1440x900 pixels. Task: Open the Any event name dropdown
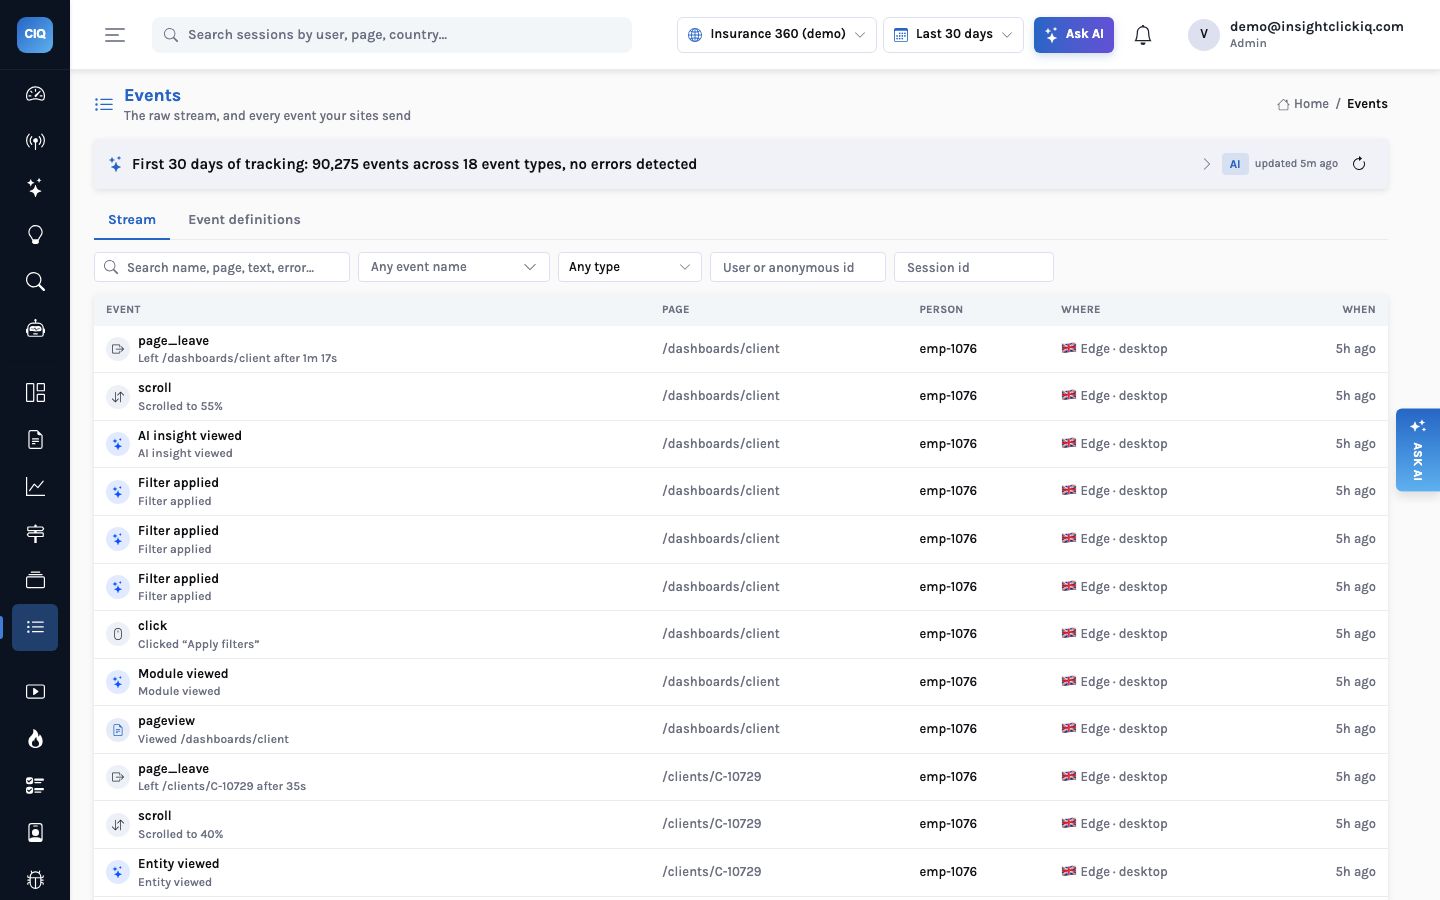click(x=454, y=267)
